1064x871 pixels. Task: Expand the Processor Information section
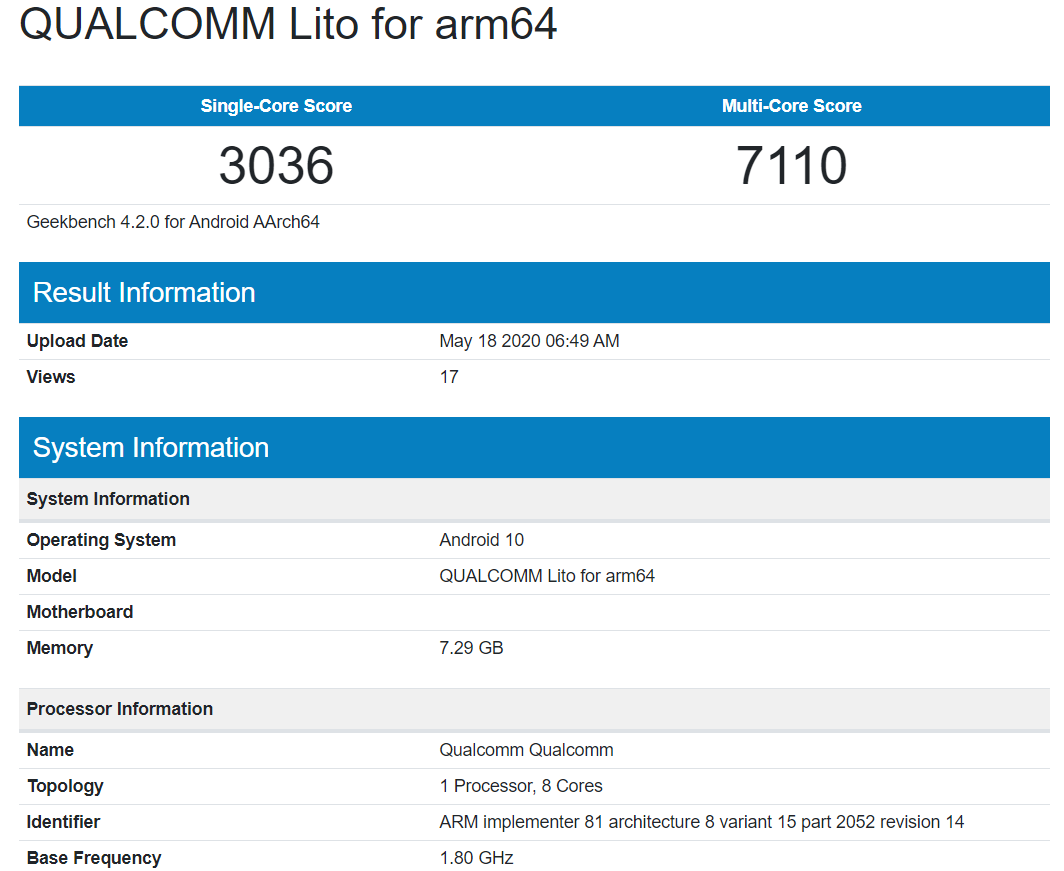point(119,709)
